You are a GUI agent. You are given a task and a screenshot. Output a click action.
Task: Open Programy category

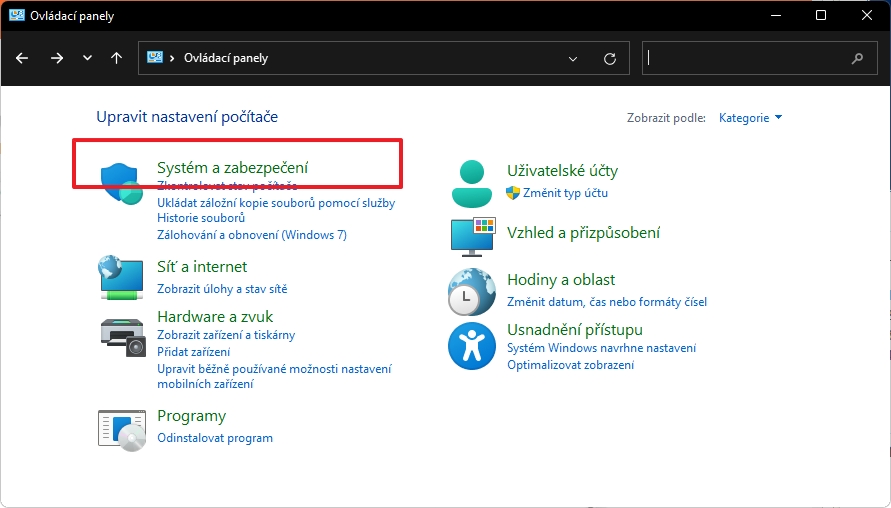(x=191, y=416)
